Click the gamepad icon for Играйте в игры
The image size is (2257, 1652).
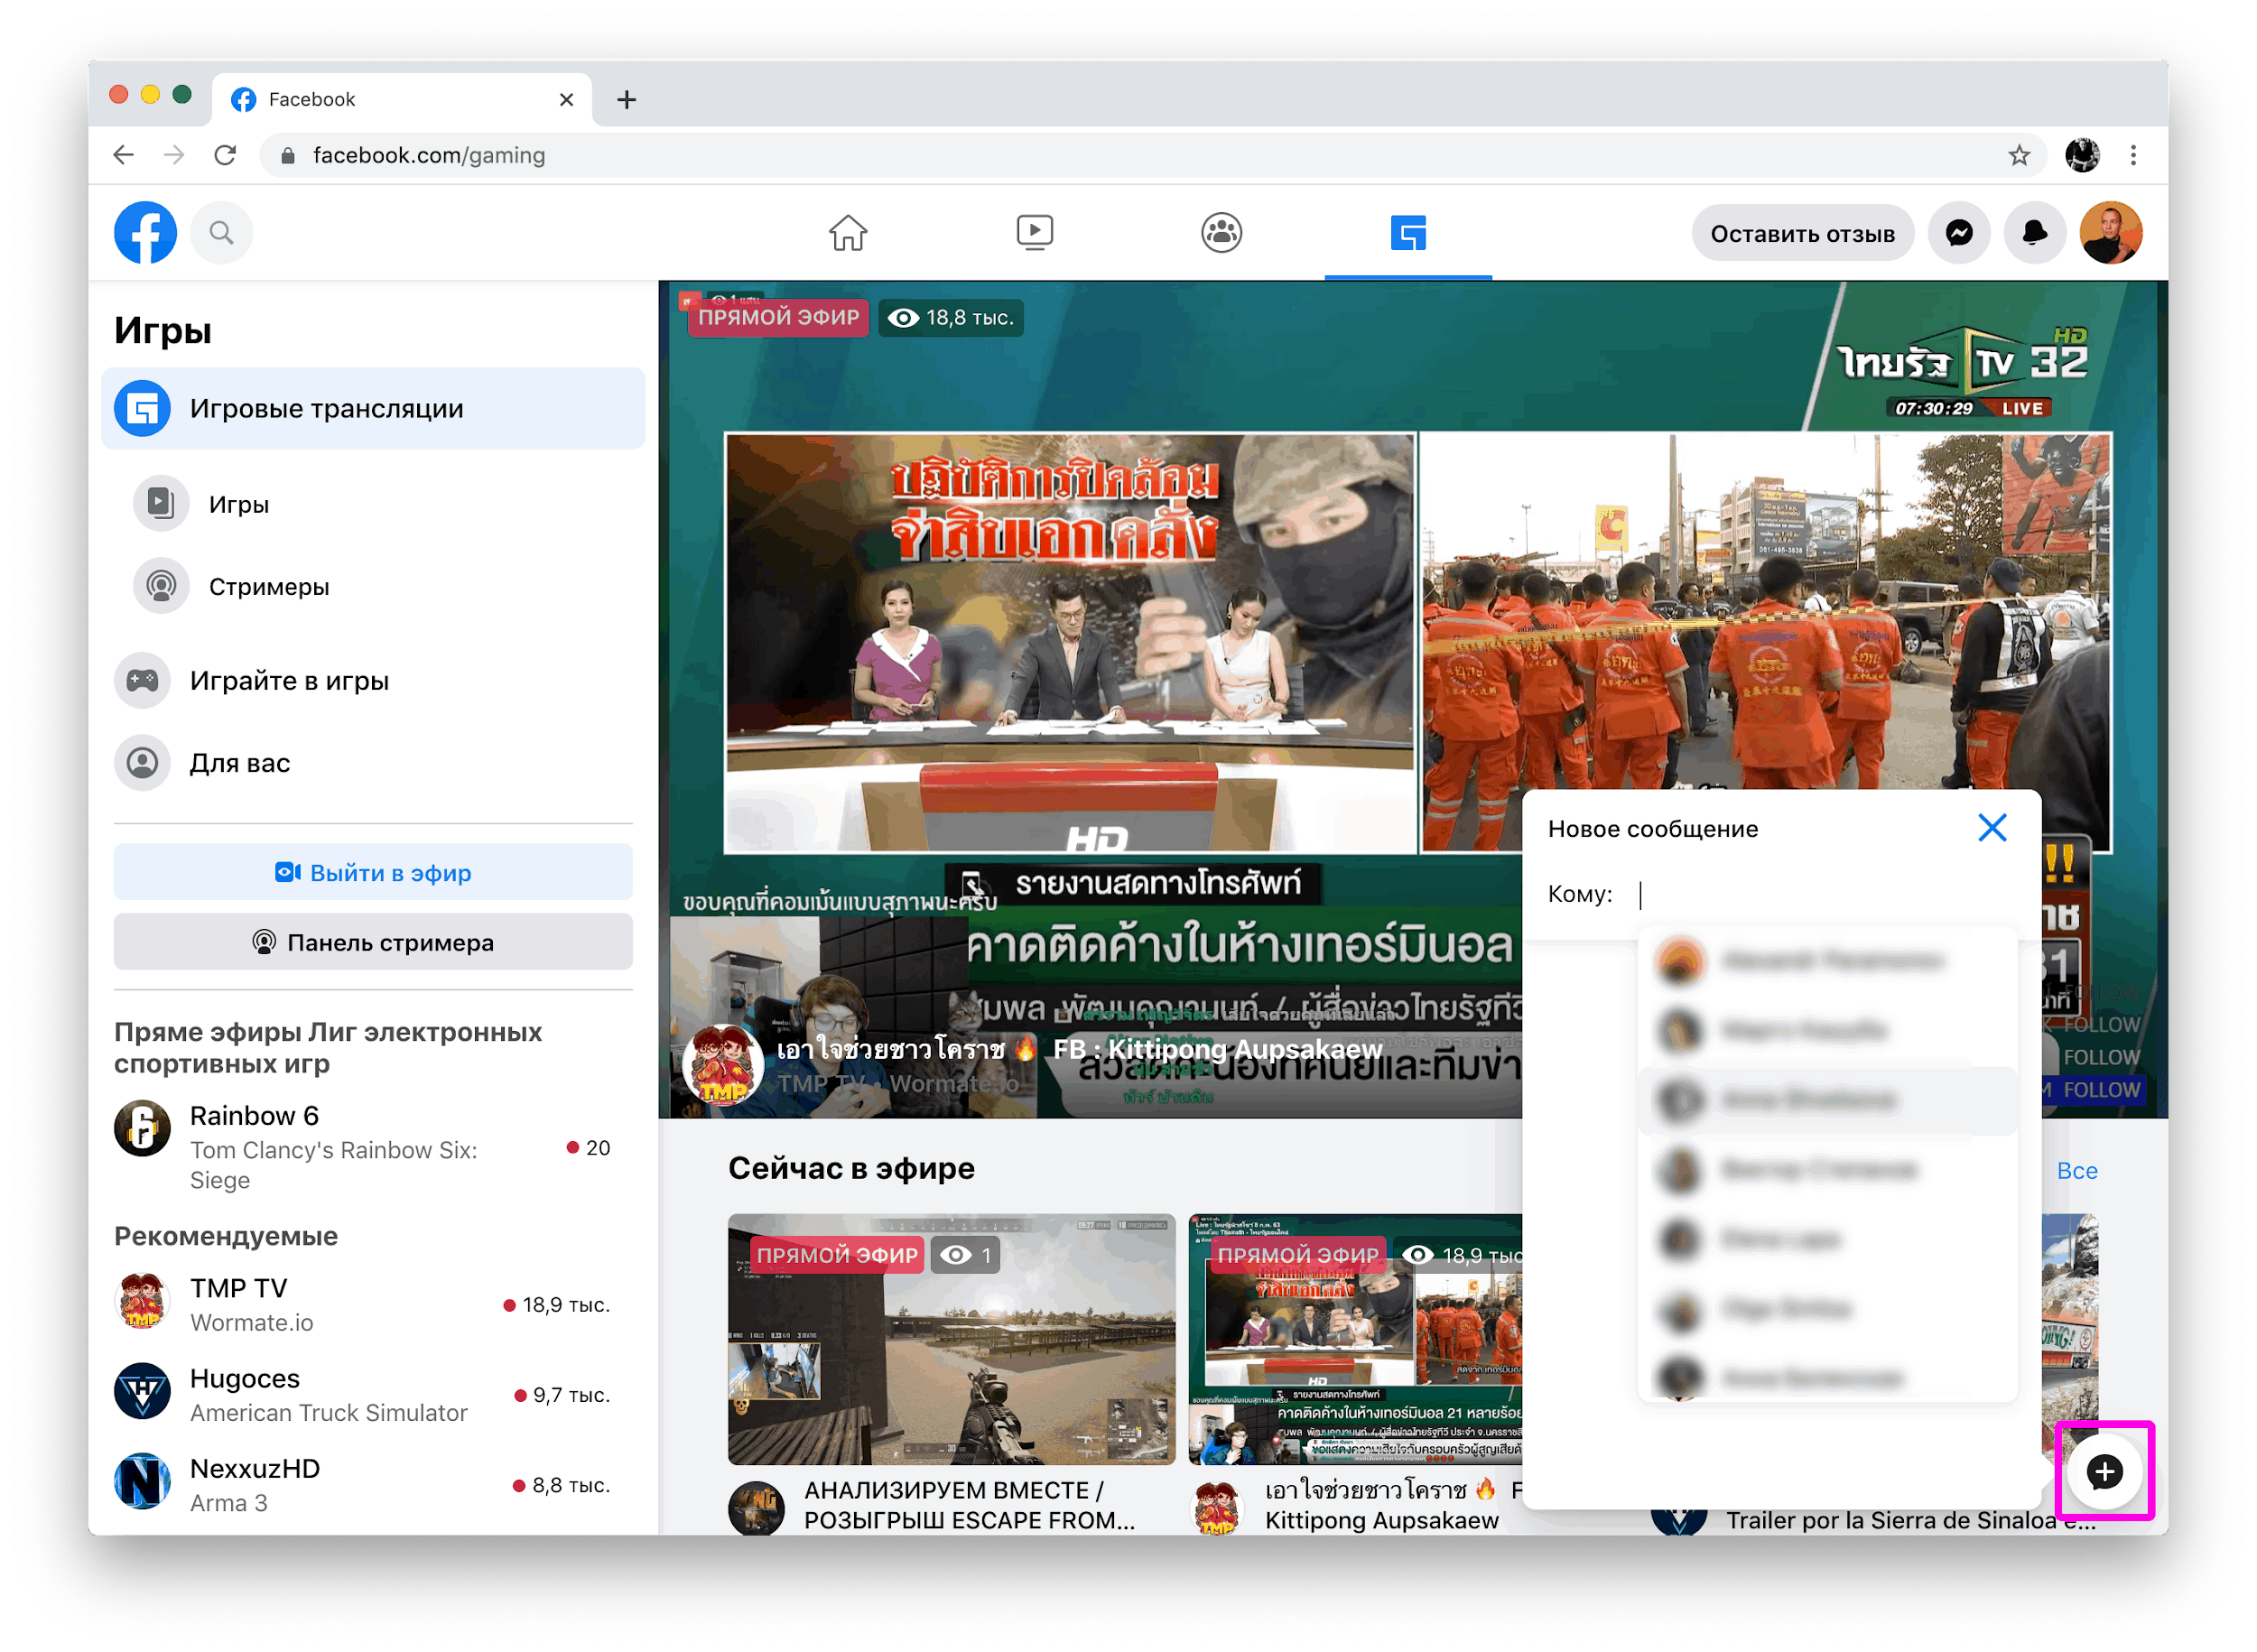coord(142,681)
